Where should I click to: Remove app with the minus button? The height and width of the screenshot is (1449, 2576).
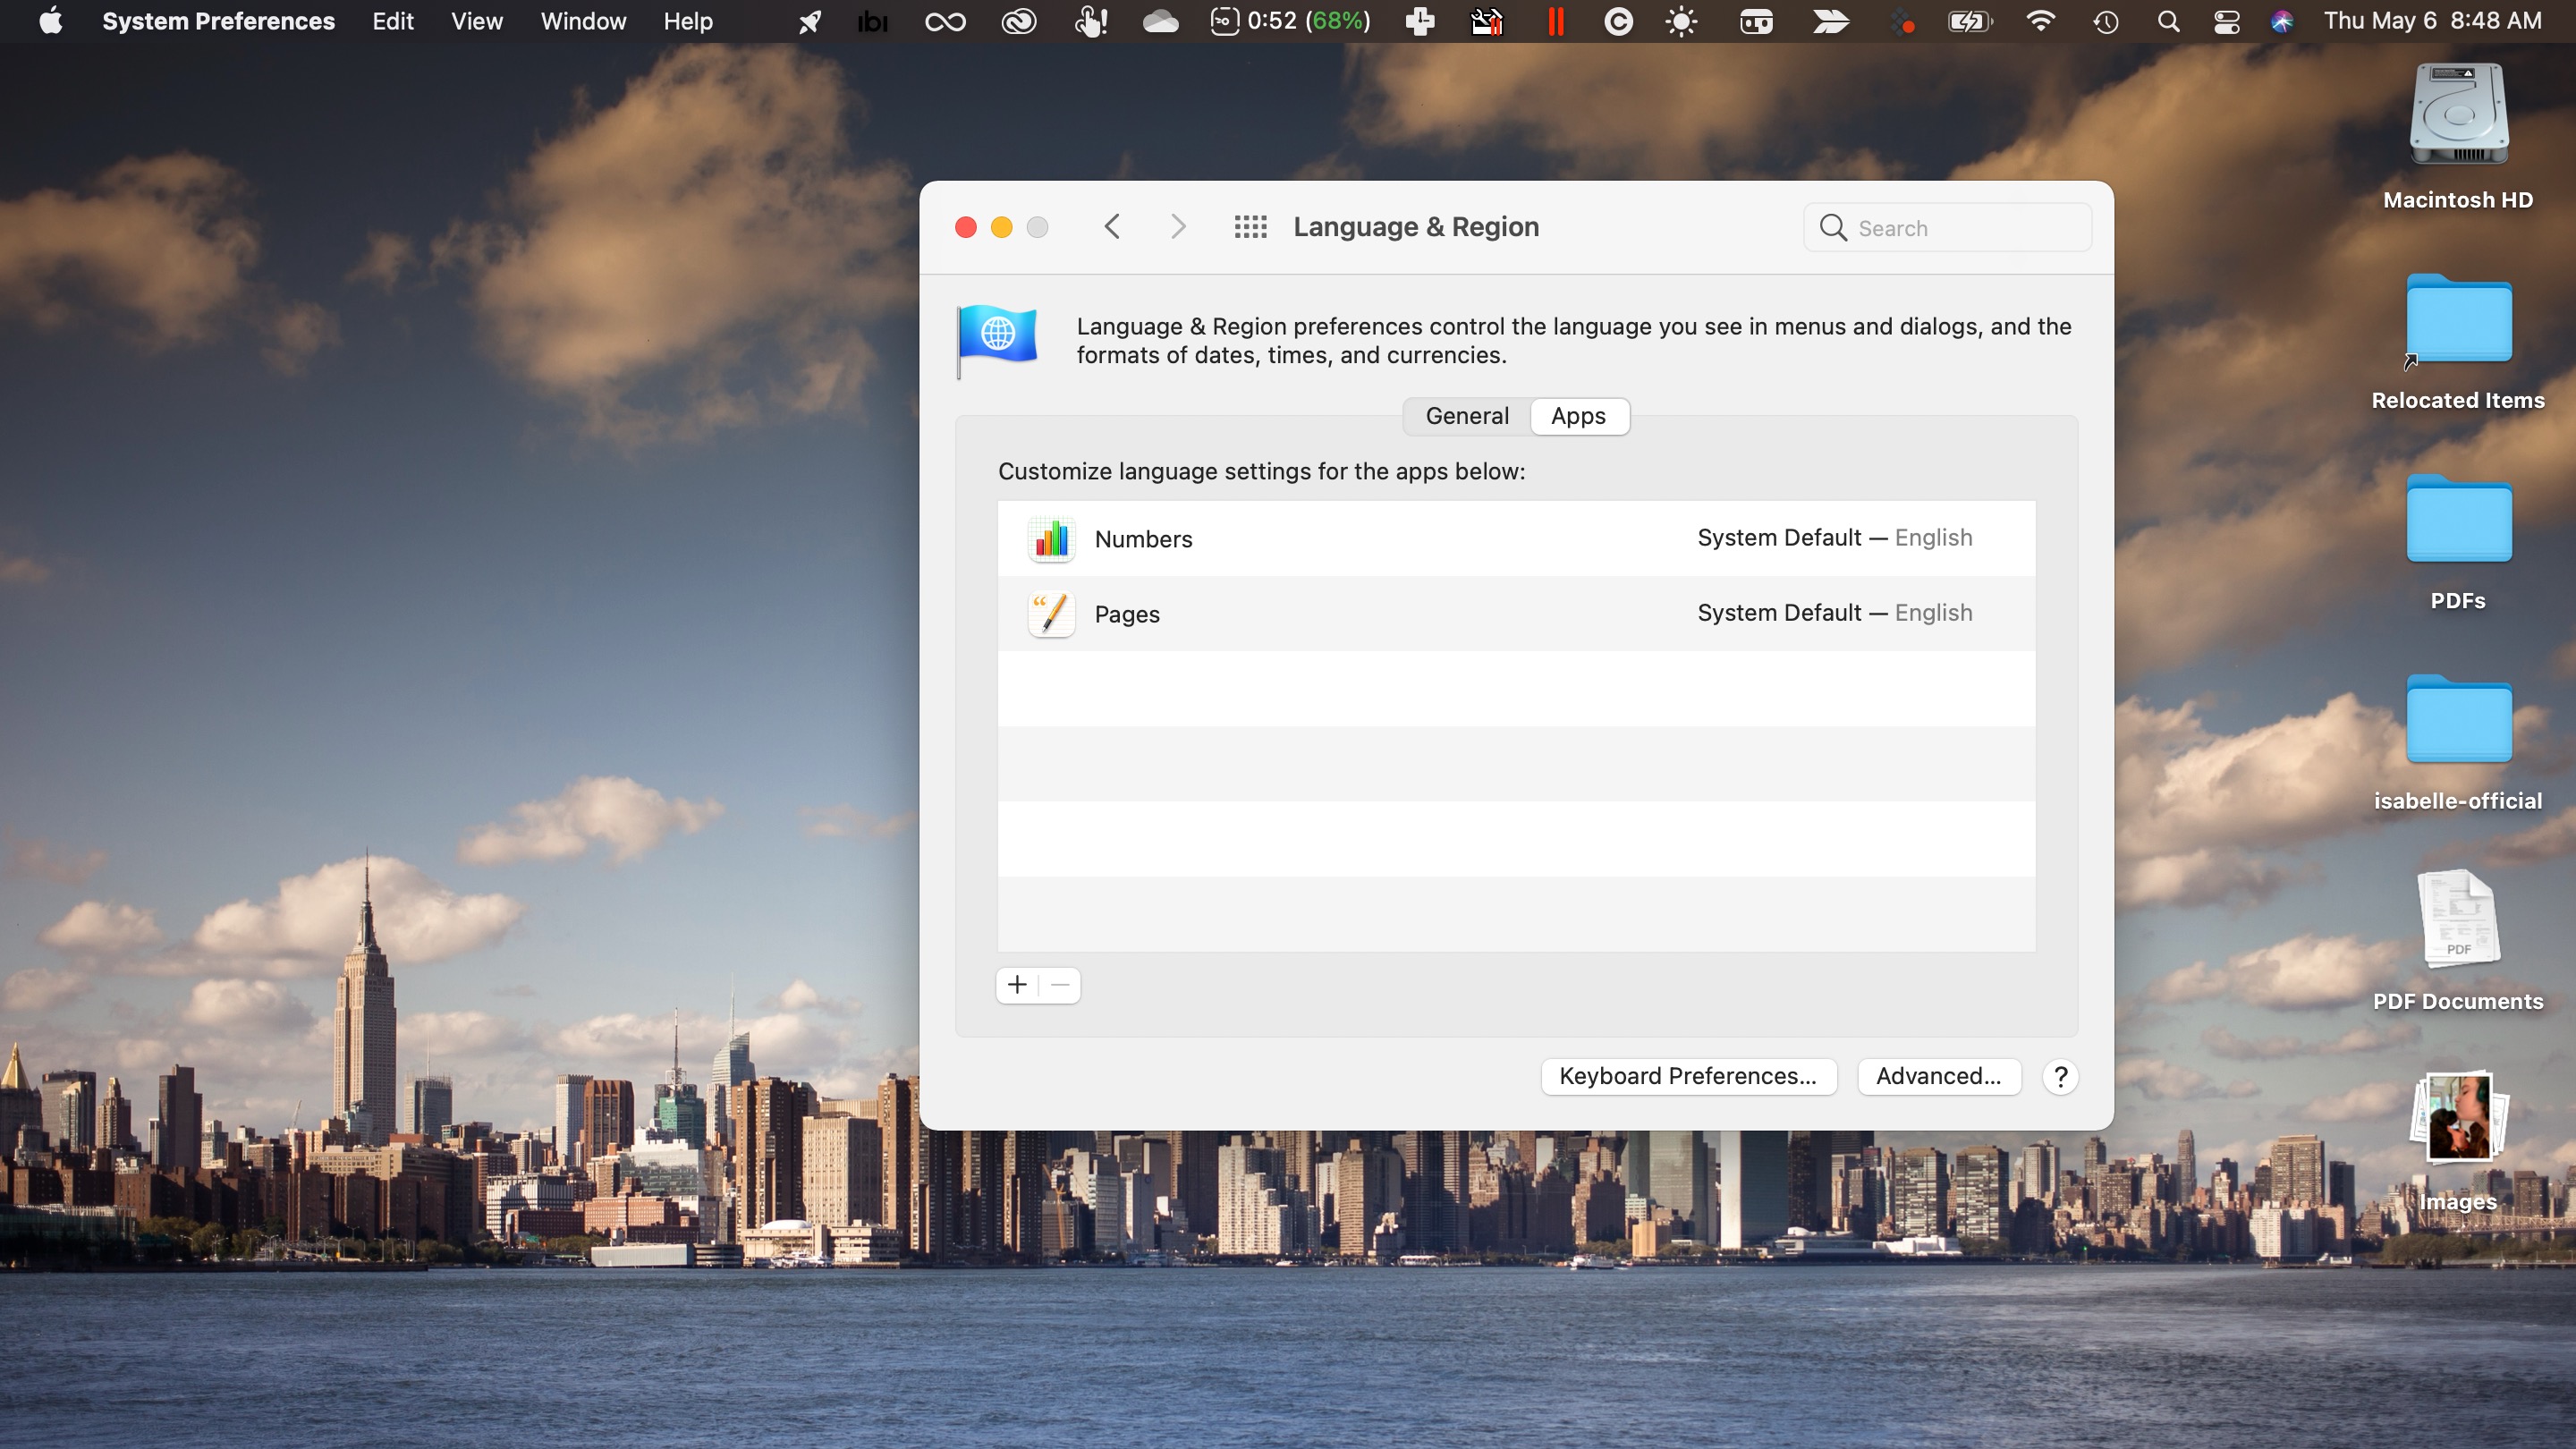[x=1060, y=985]
